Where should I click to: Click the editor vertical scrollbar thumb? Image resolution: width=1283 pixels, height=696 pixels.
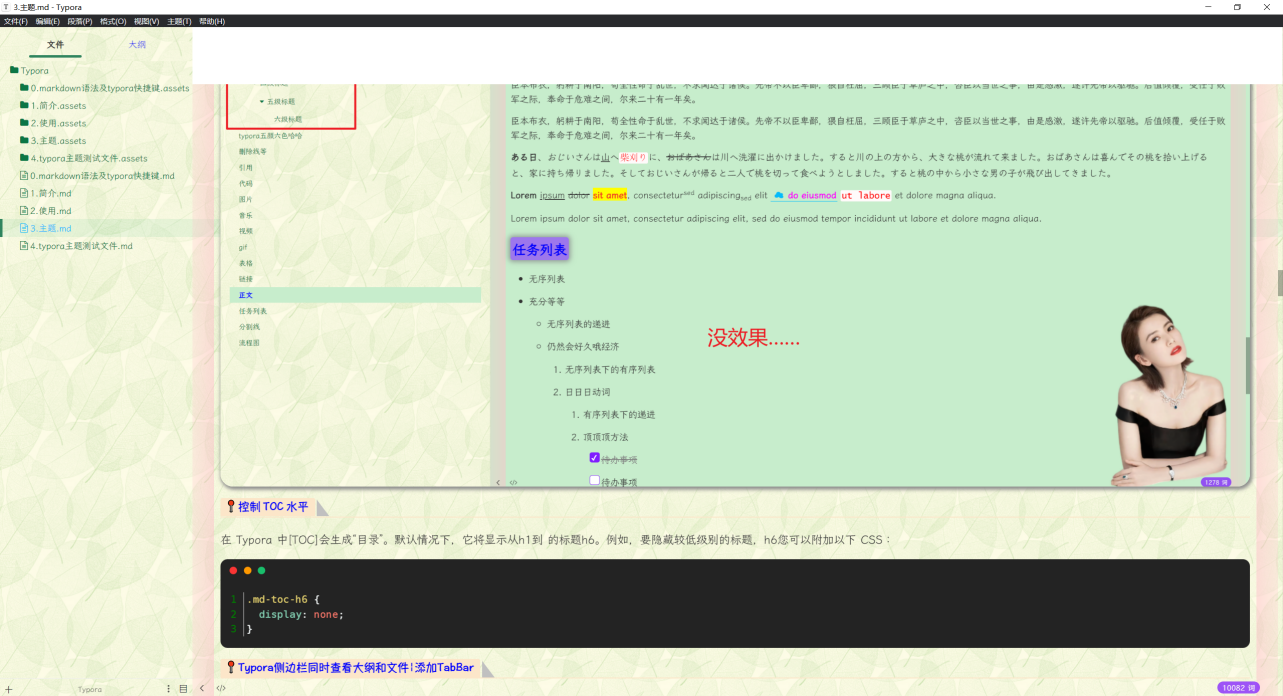[x=1279, y=283]
